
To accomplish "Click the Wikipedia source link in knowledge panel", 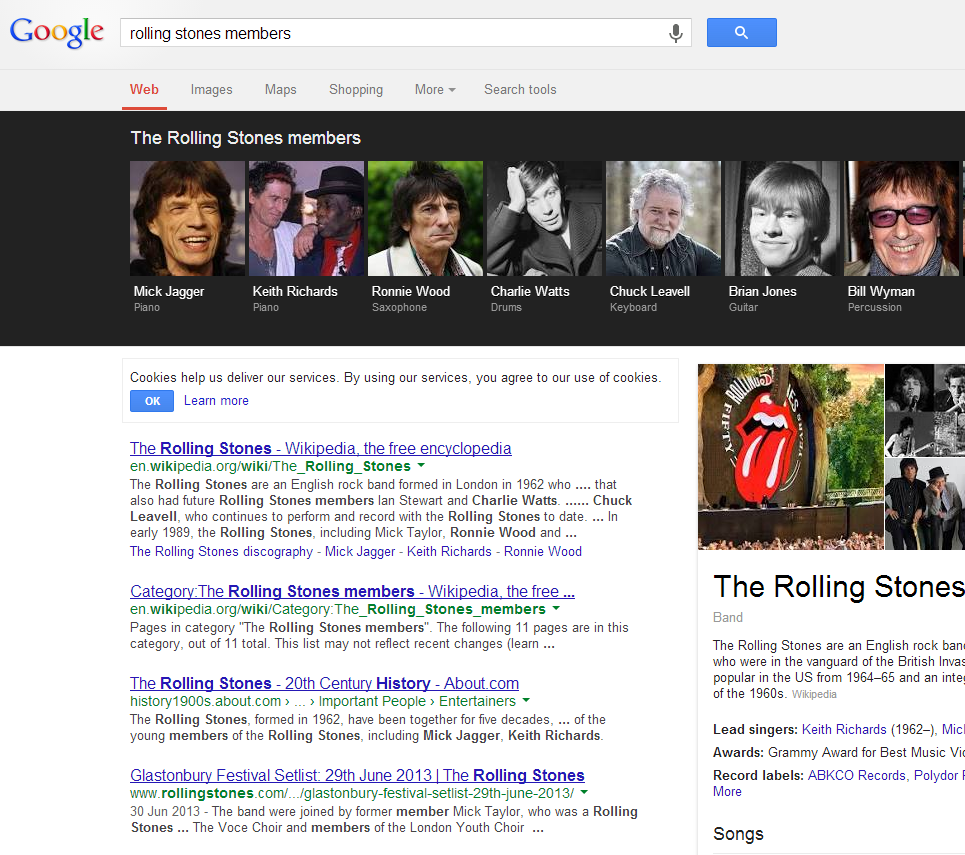I will coord(814,694).
